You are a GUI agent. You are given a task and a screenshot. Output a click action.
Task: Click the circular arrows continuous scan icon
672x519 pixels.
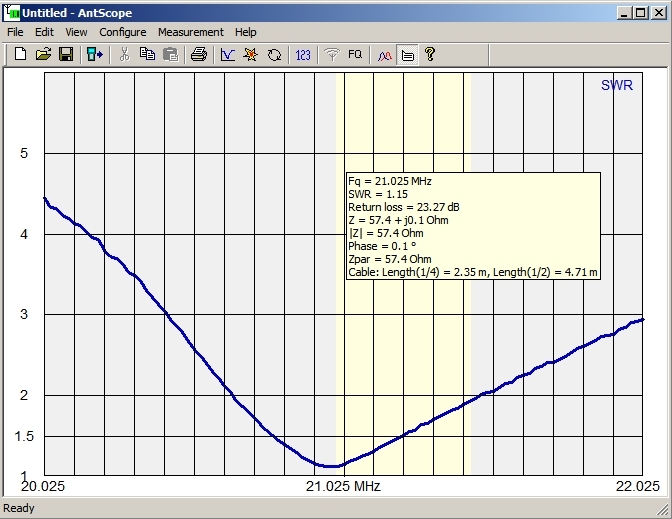274,54
